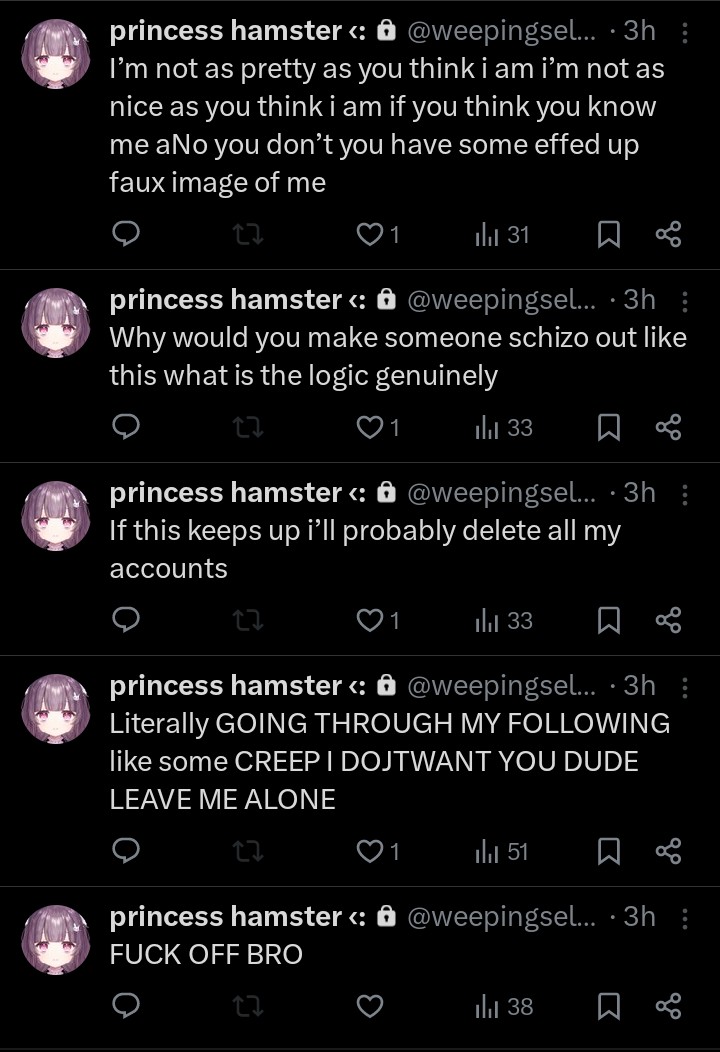Retweet the "faux image of me" tweet
This screenshot has width=720, height=1052.
coord(248,235)
